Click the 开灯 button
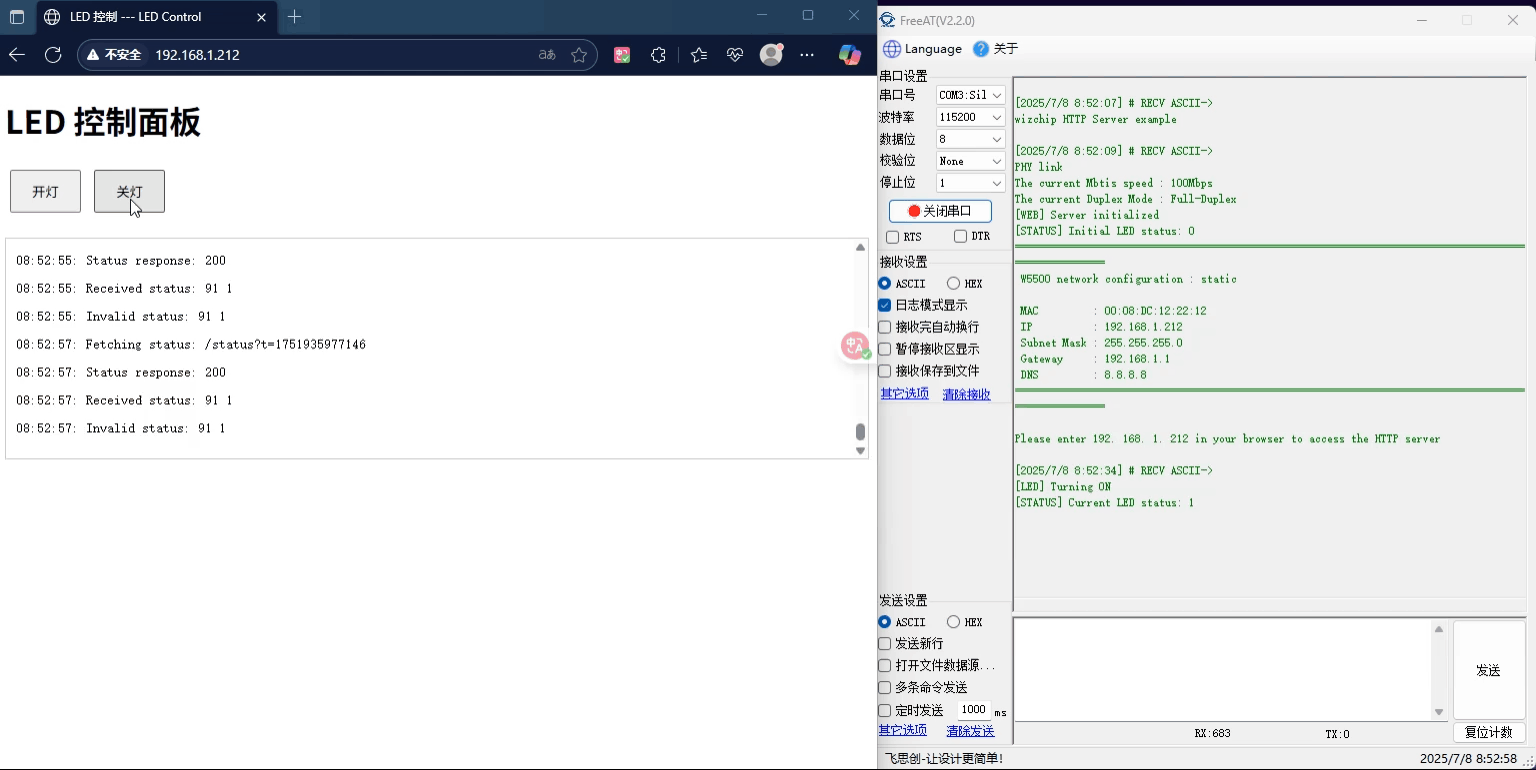 pyautogui.click(x=45, y=192)
